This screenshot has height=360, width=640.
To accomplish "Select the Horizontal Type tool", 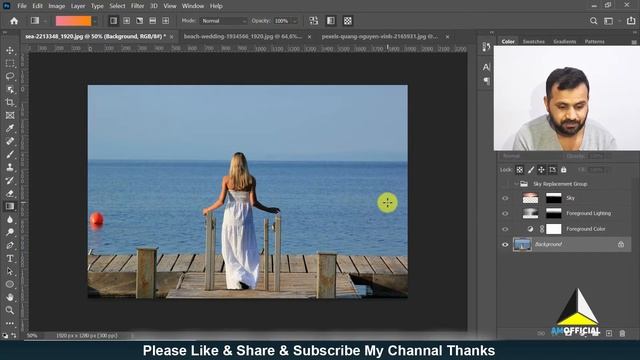I will point(10,258).
